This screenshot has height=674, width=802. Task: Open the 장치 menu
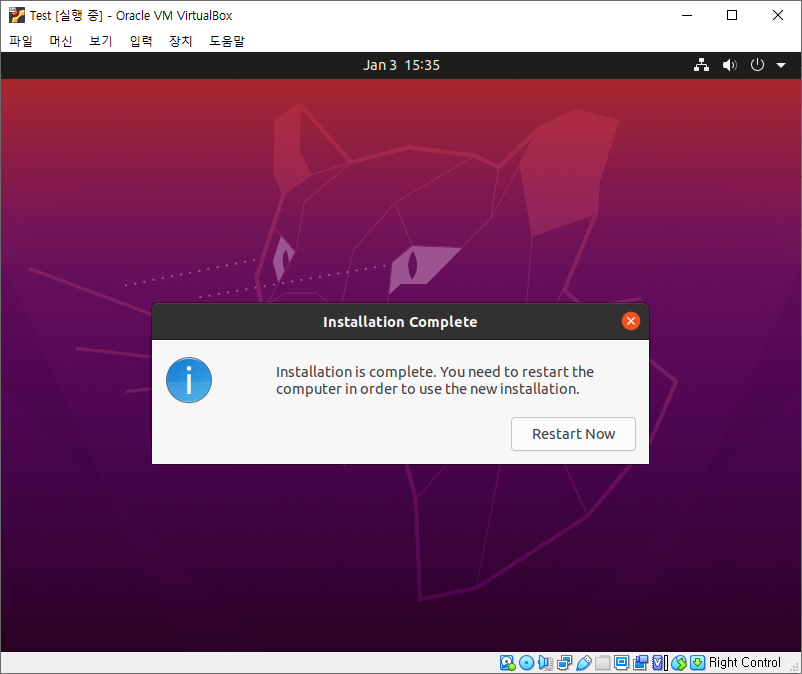(181, 41)
